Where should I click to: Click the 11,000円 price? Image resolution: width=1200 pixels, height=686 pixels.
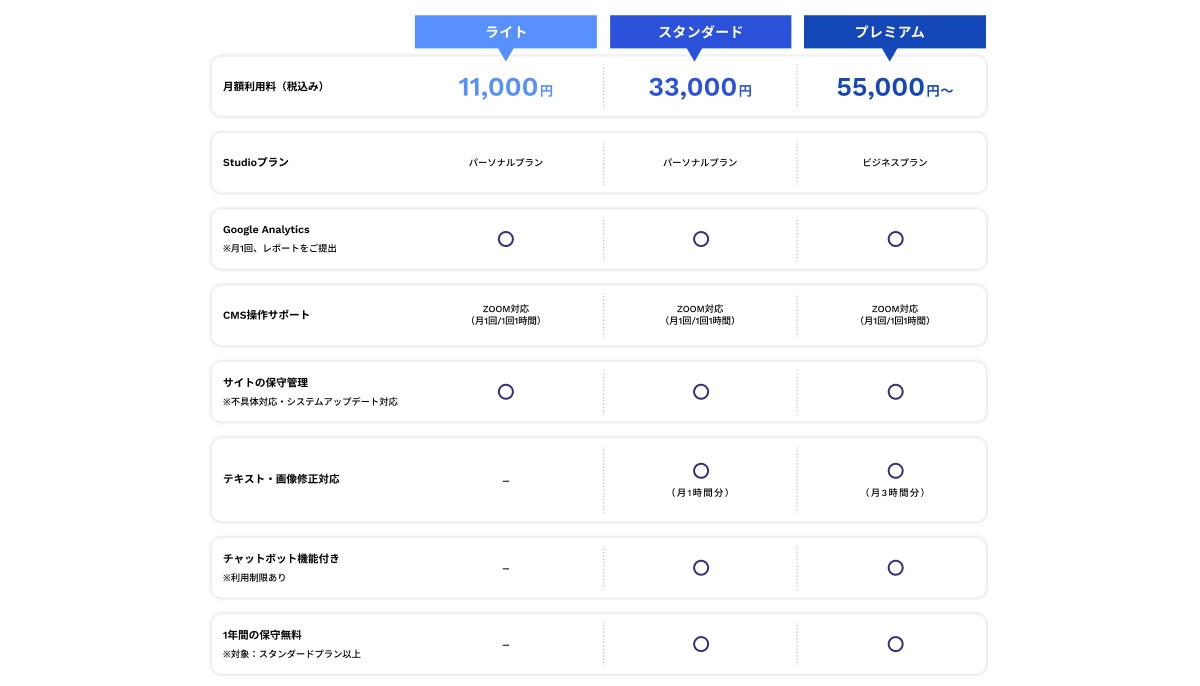(505, 88)
